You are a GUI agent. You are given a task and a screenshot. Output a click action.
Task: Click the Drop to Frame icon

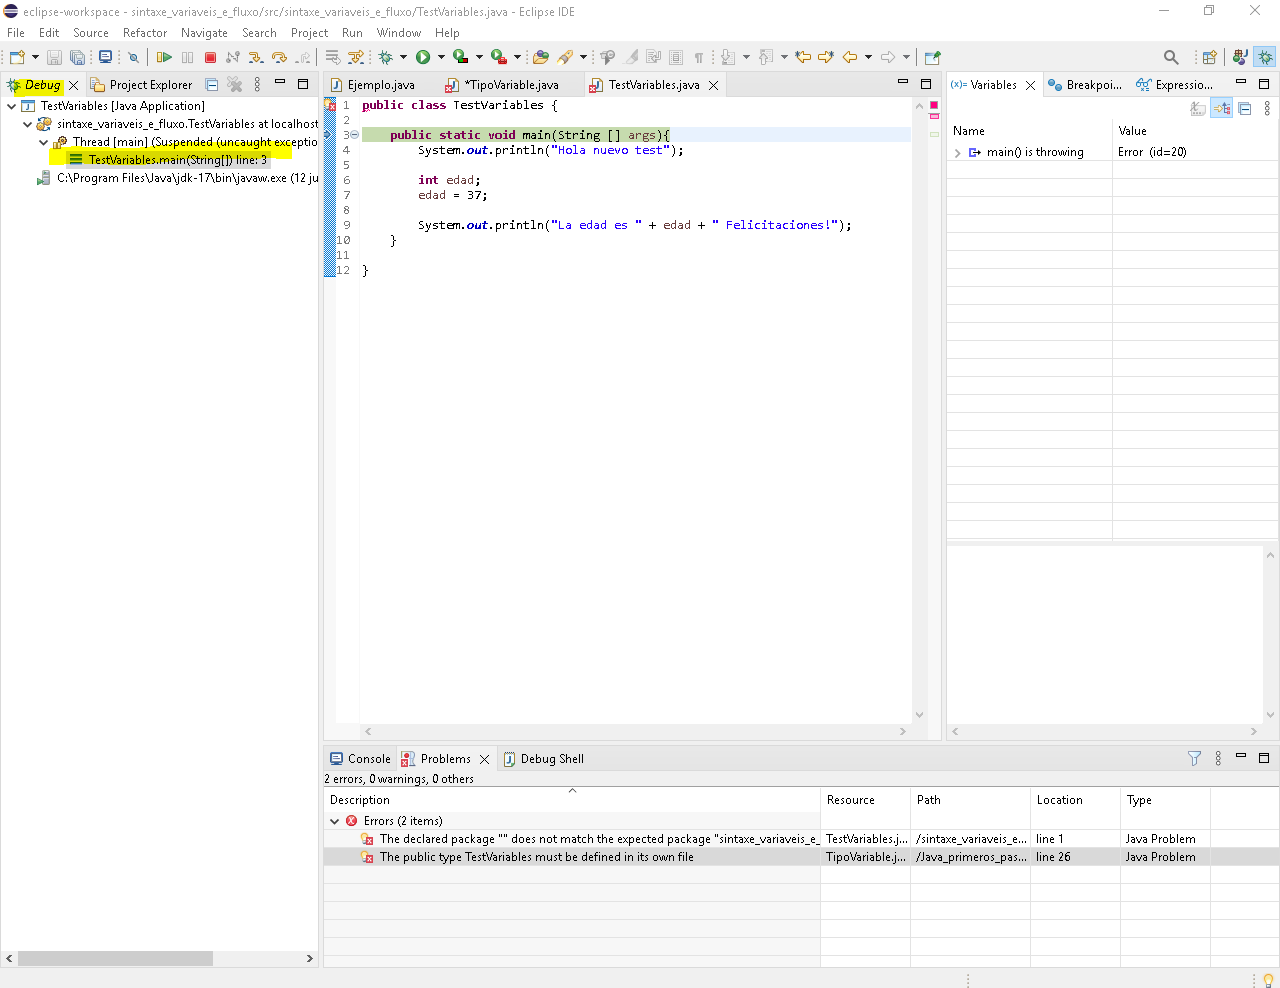[x=332, y=57]
